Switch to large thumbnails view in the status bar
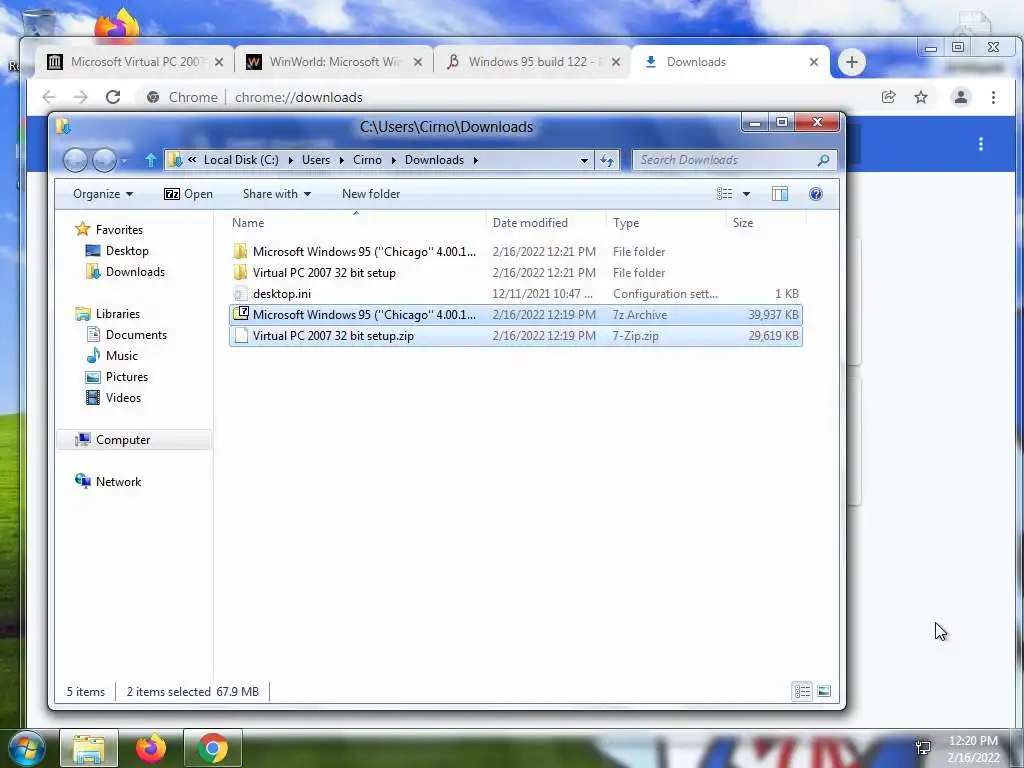1024x768 pixels. tap(824, 691)
